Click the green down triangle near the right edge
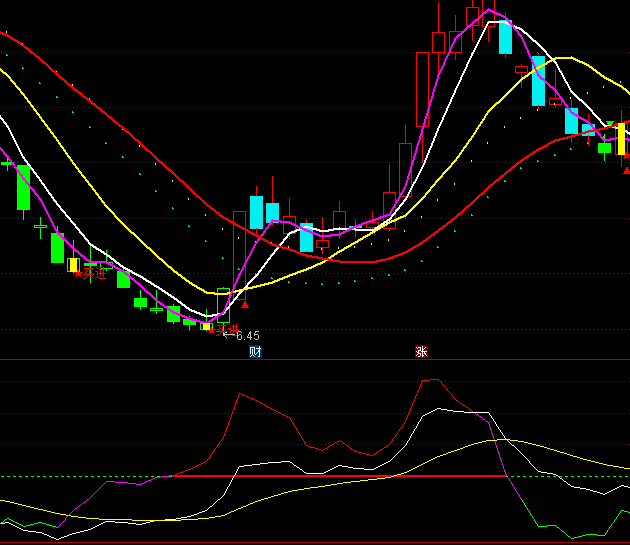 click(x=609, y=124)
